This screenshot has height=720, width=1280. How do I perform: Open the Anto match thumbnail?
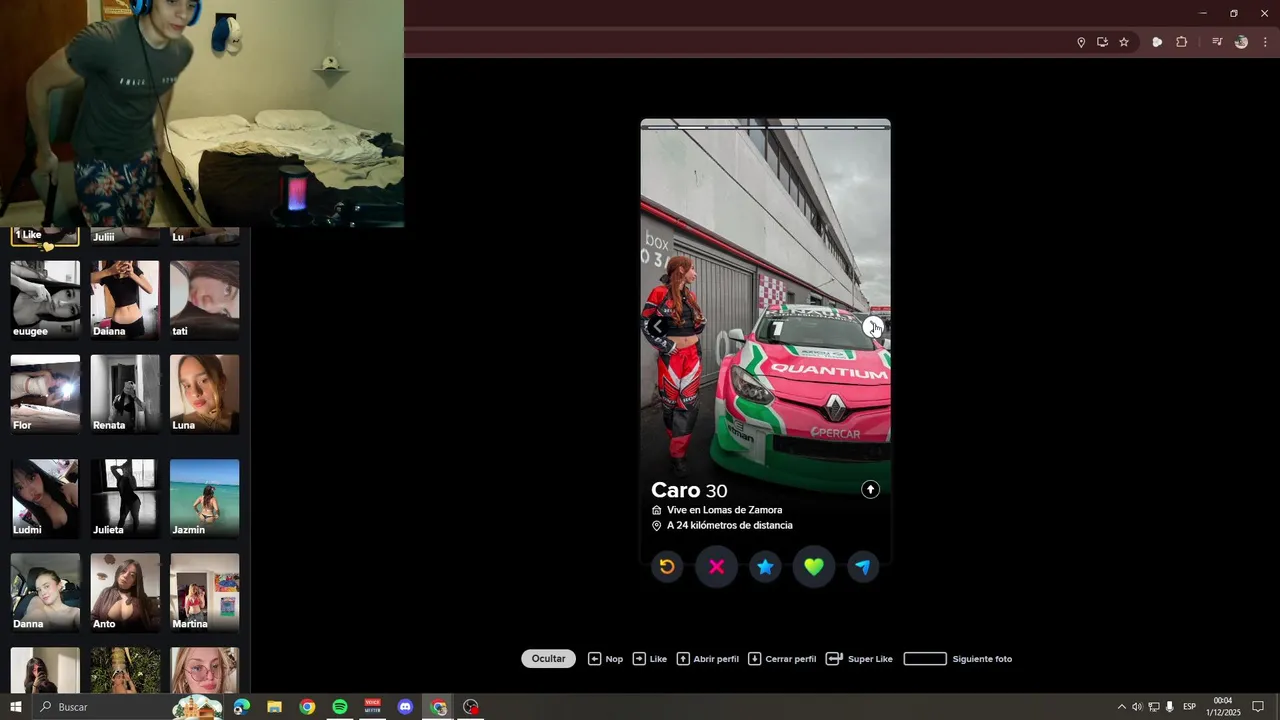tap(125, 592)
